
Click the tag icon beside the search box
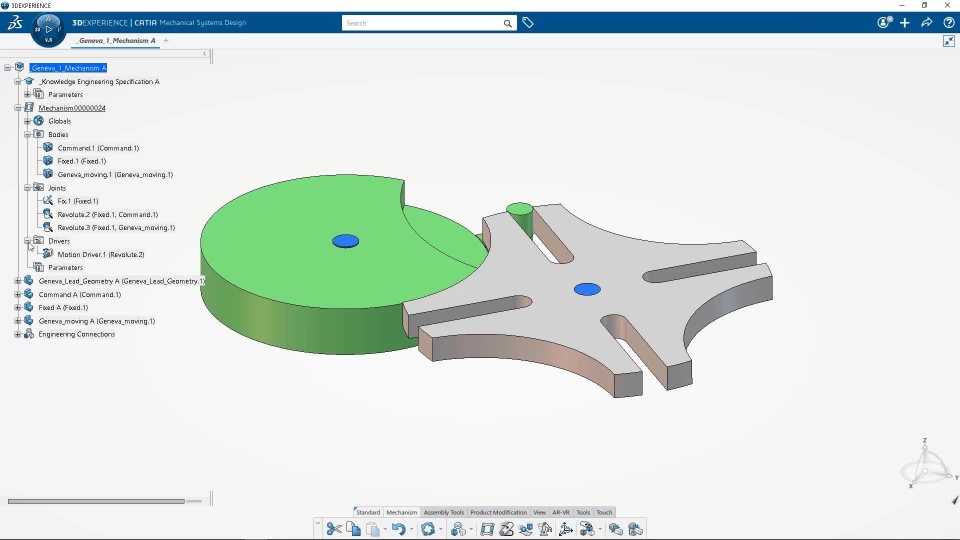[528, 23]
